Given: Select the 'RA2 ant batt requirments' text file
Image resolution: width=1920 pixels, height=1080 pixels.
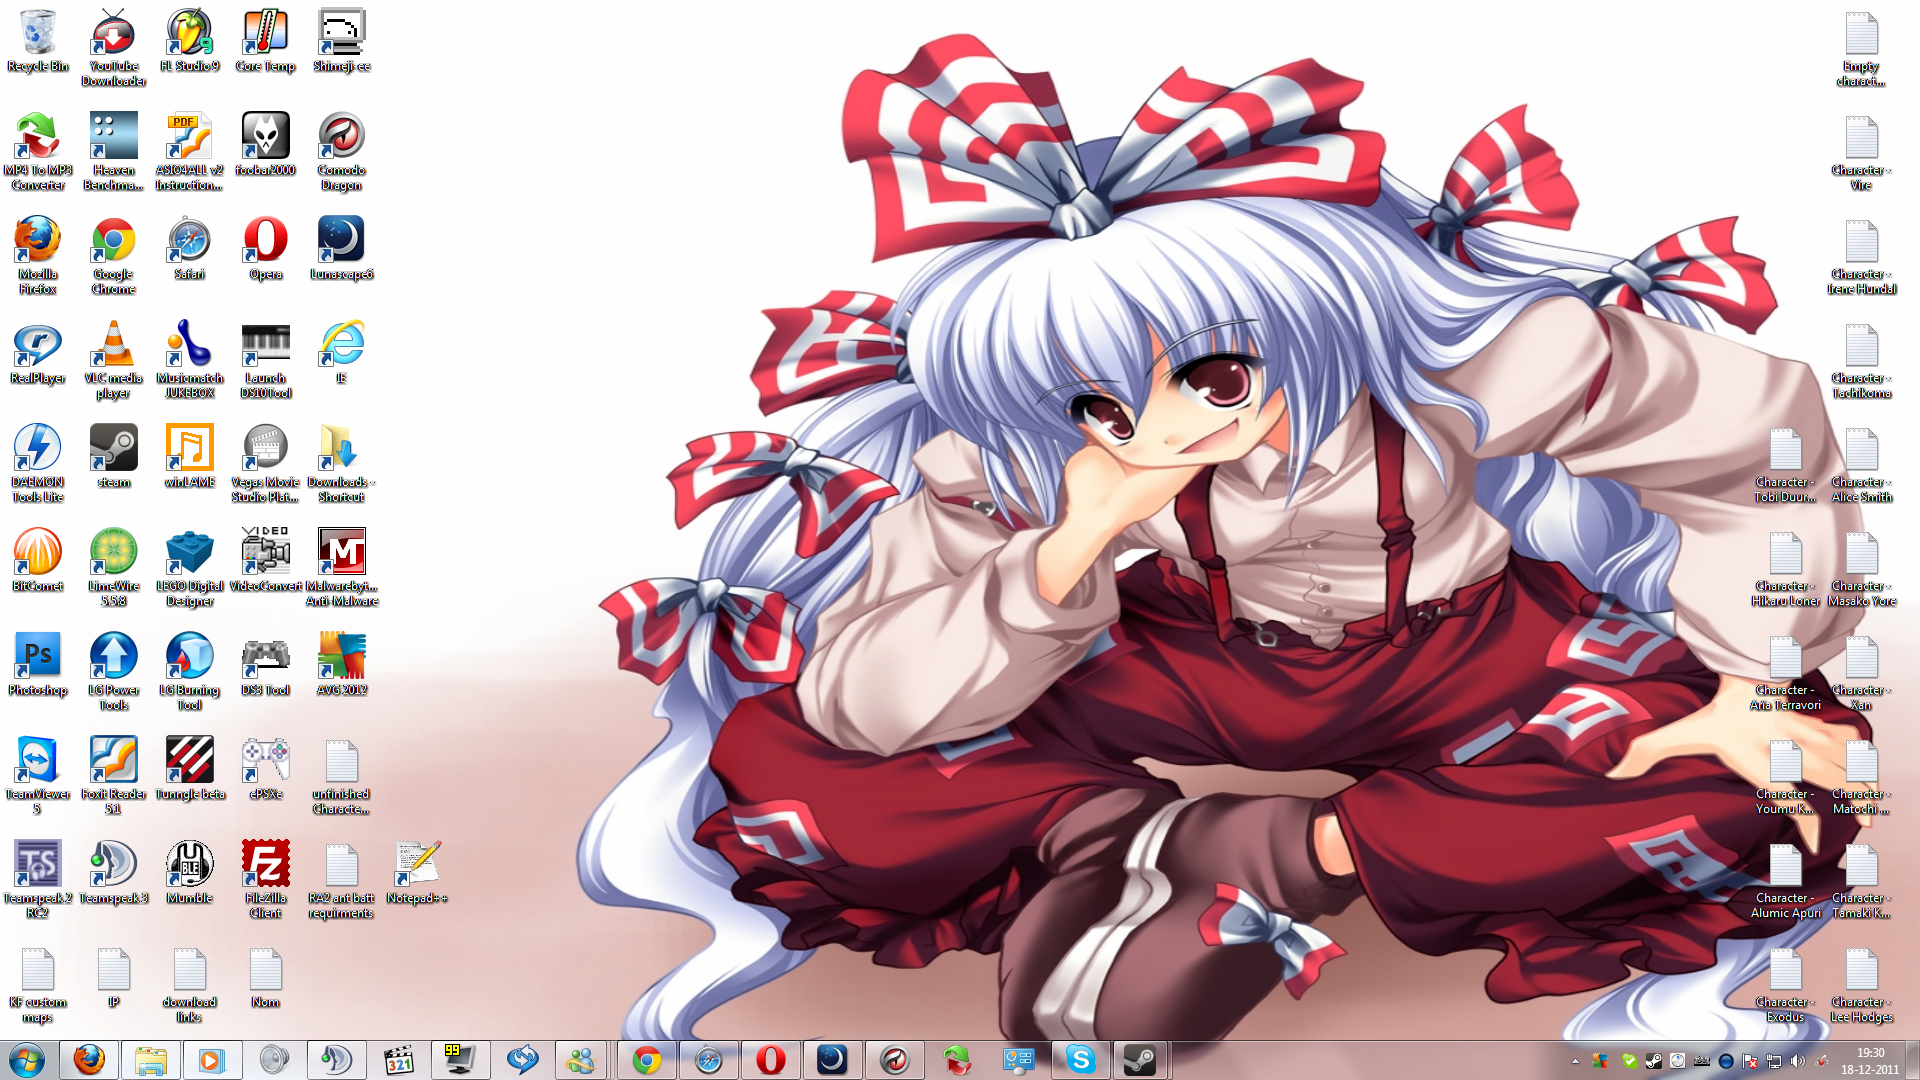Looking at the screenshot, I should pyautogui.click(x=342, y=880).
